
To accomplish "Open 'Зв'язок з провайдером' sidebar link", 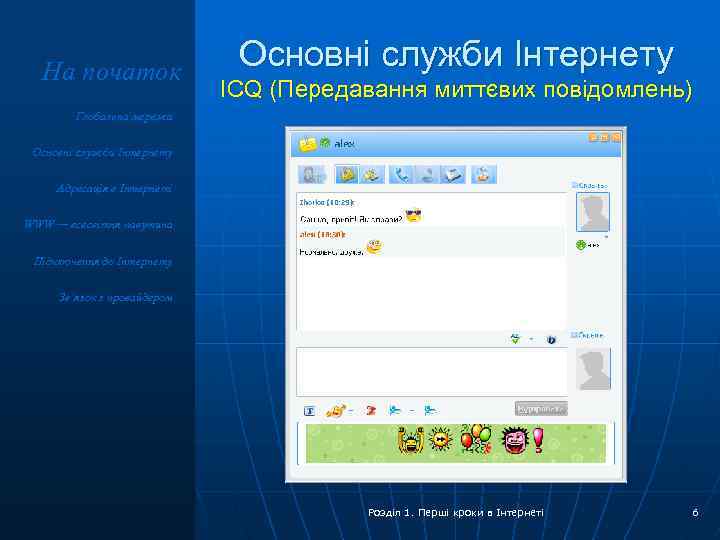I will (x=116, y=298).
